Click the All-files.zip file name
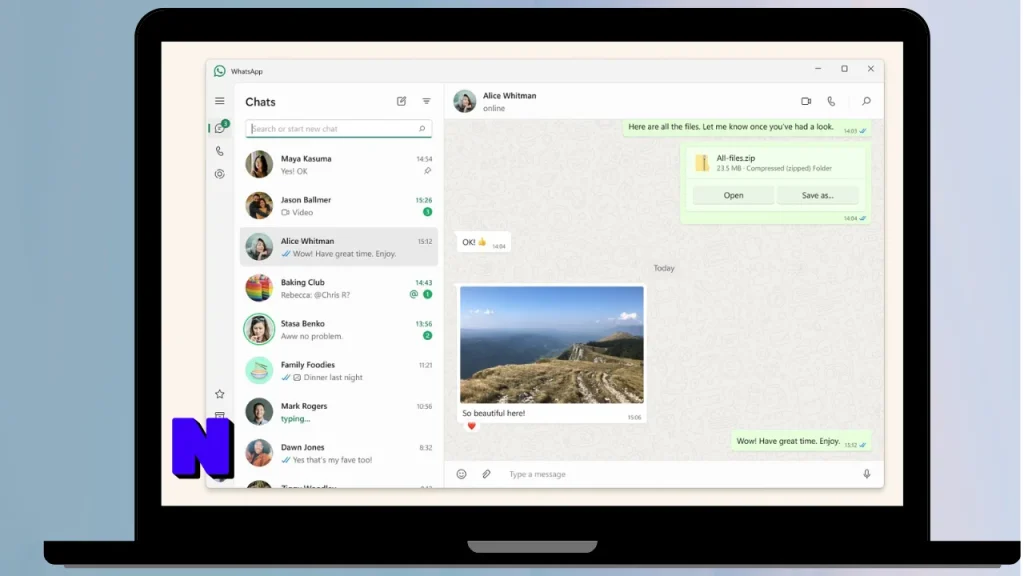This screenshot has height=576, width=1024. pos(735,158)
